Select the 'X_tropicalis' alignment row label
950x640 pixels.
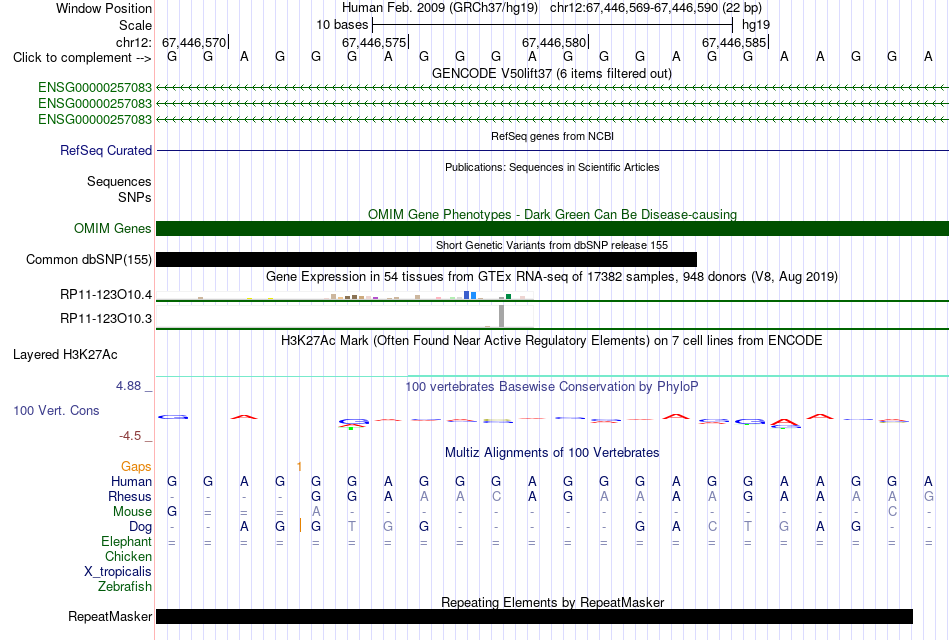[x=118, y=572]
